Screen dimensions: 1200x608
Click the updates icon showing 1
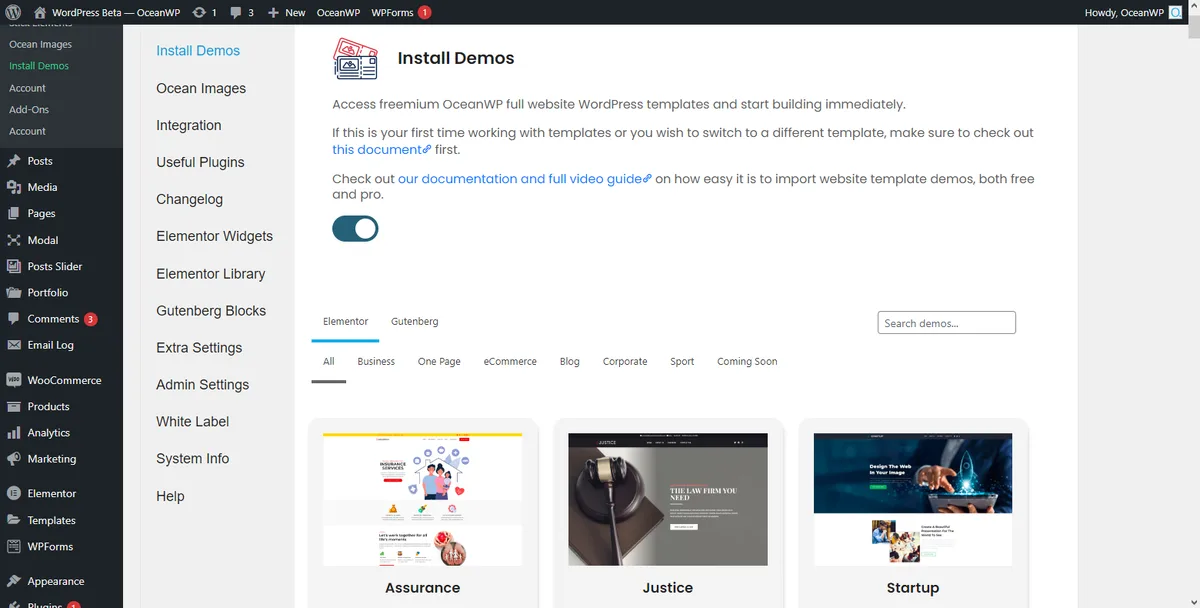point(199,12)
